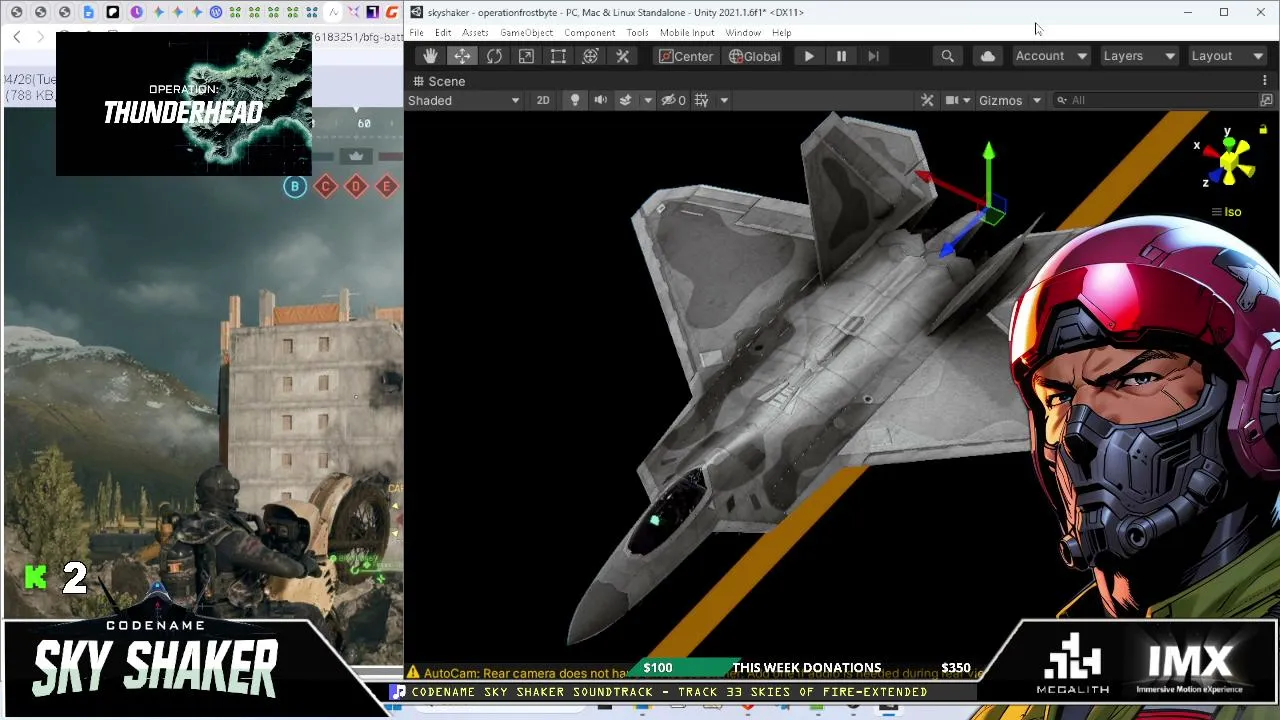The image size is (1280, 720).
Task: Open the cloud services icon
Action: [988, 56]
